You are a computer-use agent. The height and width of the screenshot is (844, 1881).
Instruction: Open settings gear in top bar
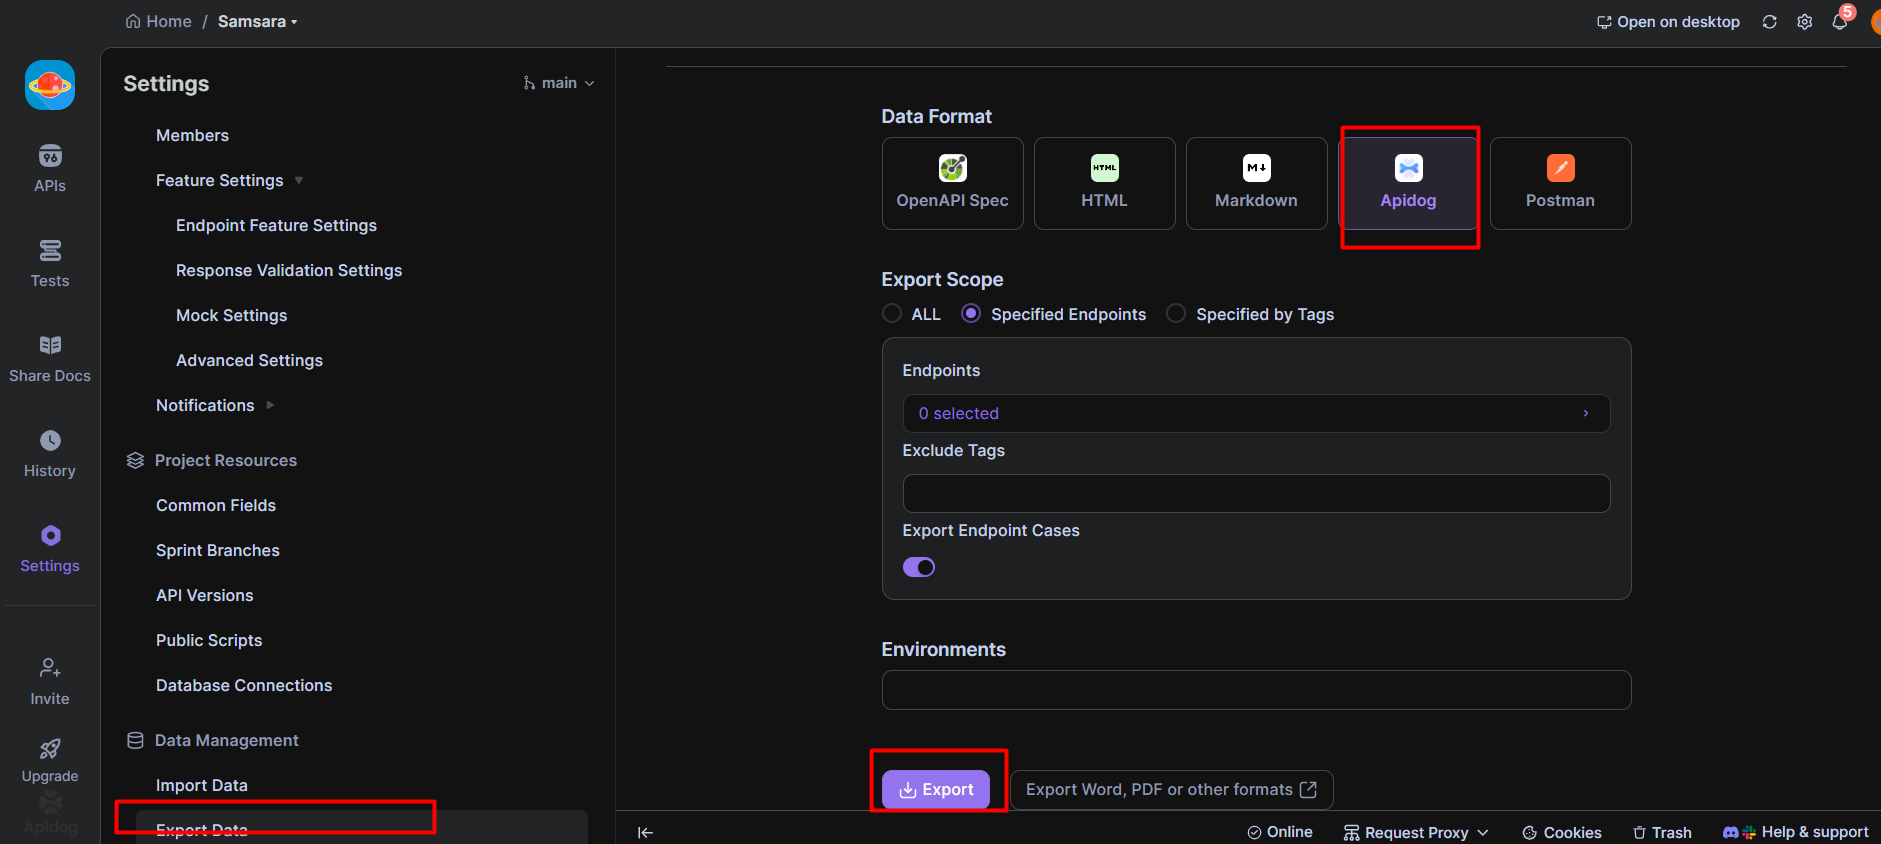point(1804,22)
